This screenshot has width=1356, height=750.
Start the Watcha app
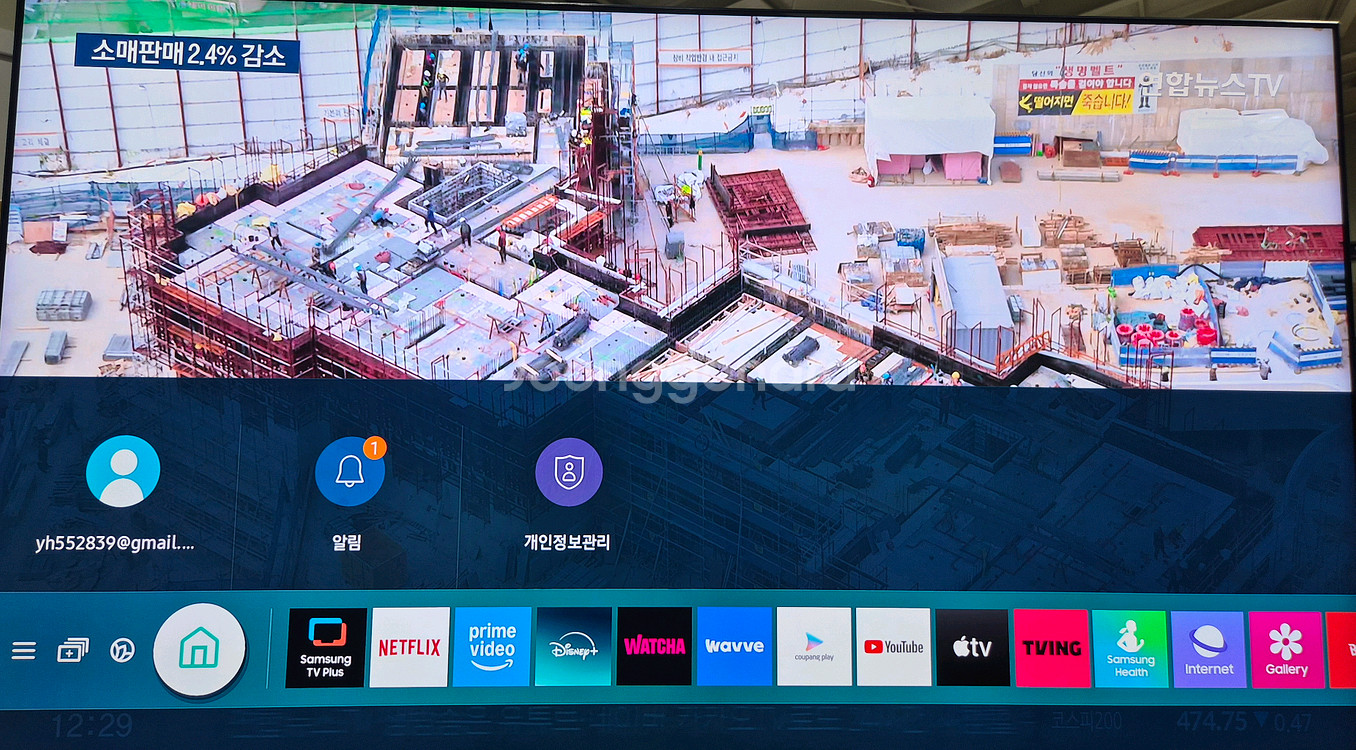[x=654, y=646]
